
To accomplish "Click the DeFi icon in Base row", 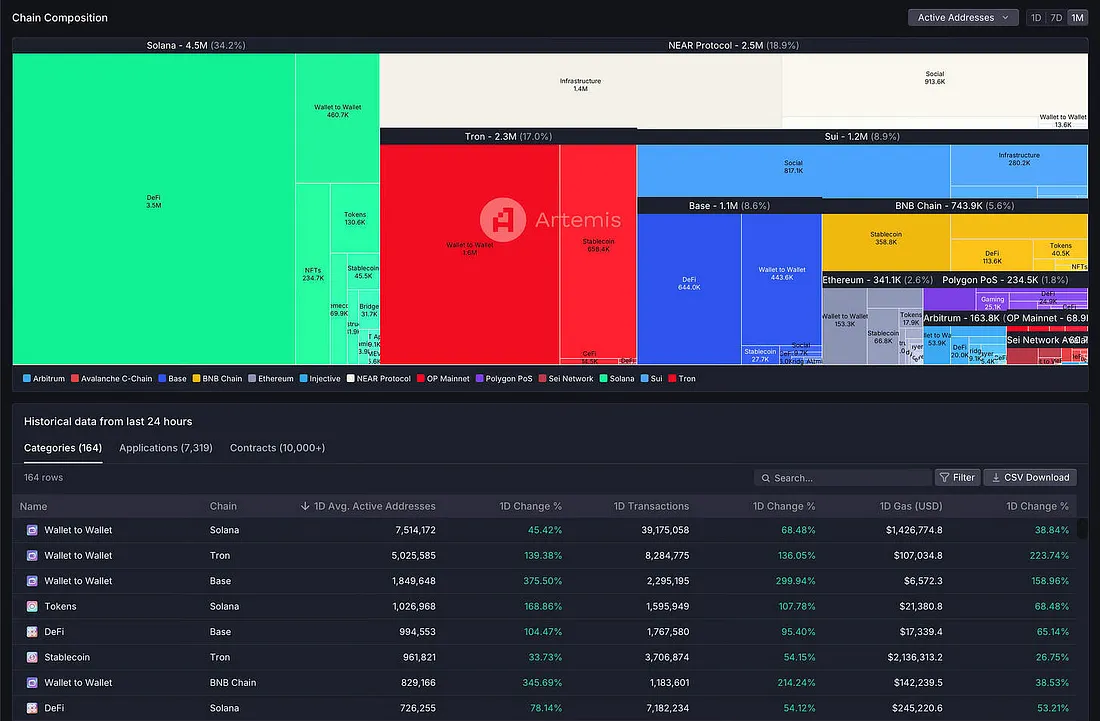I will click(x=32, y=632).
